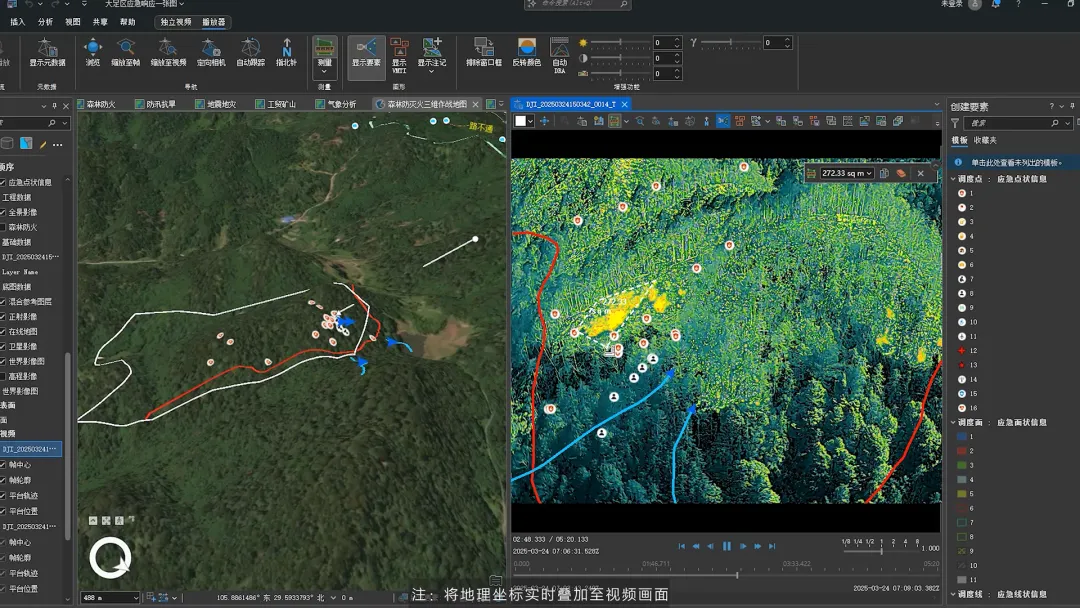
Task: Switch to the 气象分析 map tab
Action: pos(341,104)
